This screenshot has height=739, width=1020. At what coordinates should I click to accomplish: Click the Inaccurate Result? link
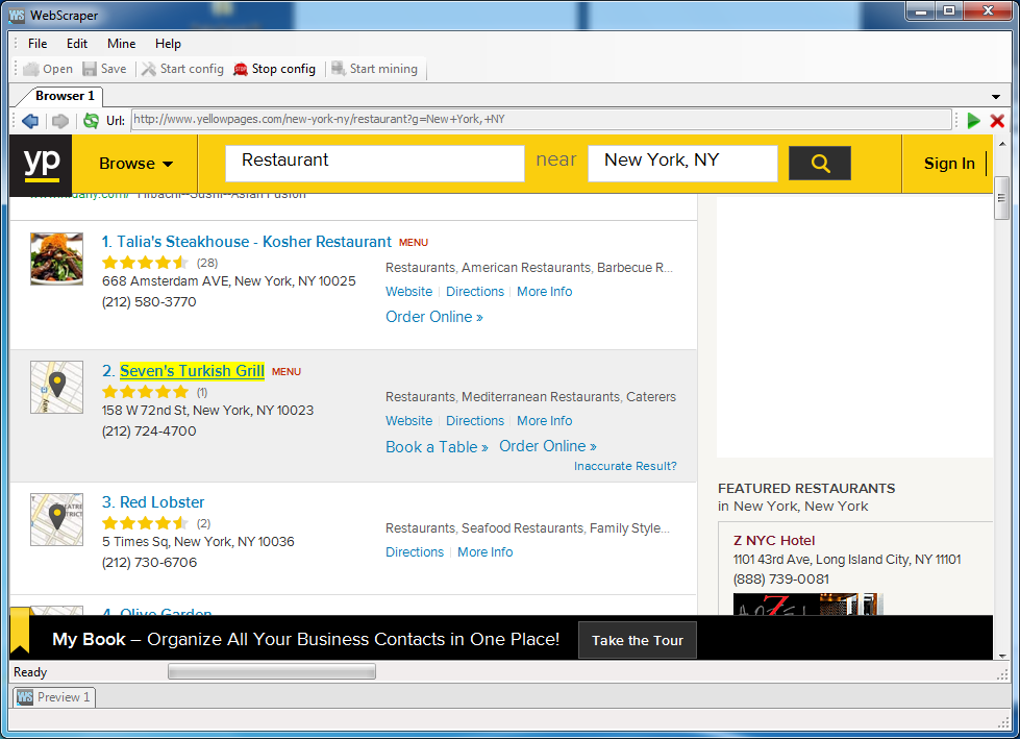coord(625,466)
